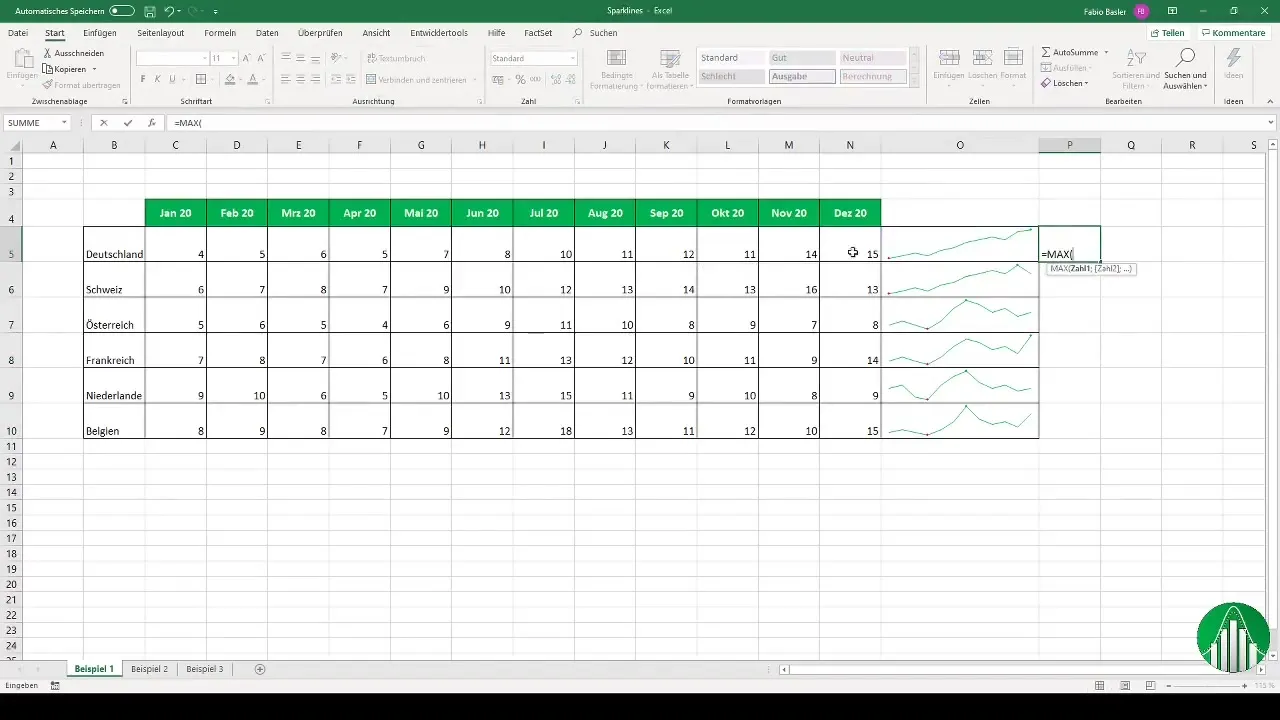Screen dimensions: 1280x720
Task: Decrease font size with small A
Action: [x=261, y=58]
